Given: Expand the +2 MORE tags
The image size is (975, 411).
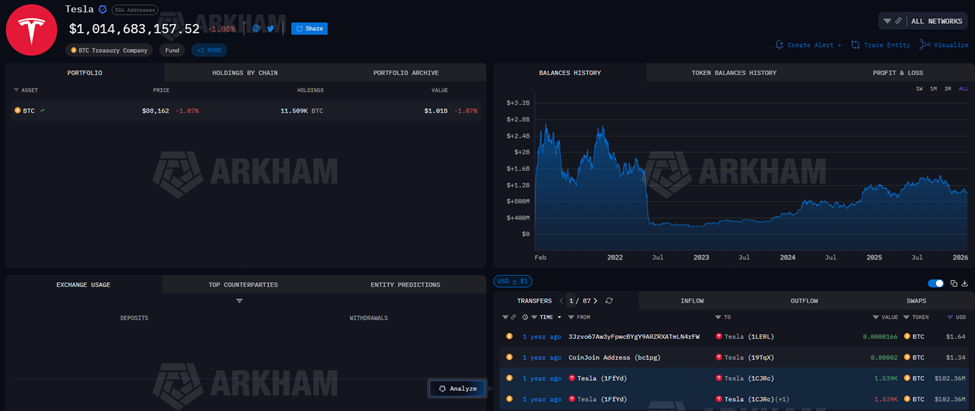Looking at the screenshot, I should pyautogui.click(x=210, y=50).
